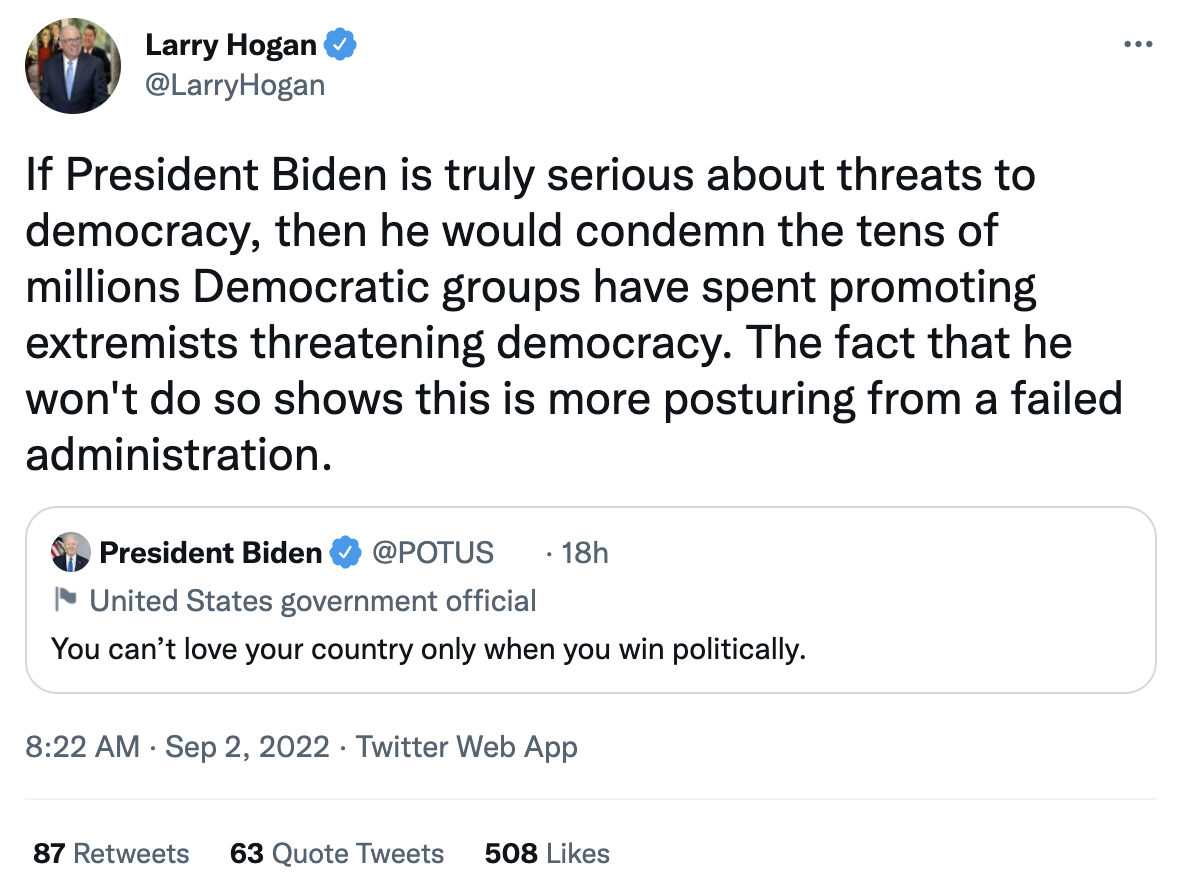This screenshot has width=1186, height=894.
Task: Open the Twitter Web App source link
Action: pos(467,746)
